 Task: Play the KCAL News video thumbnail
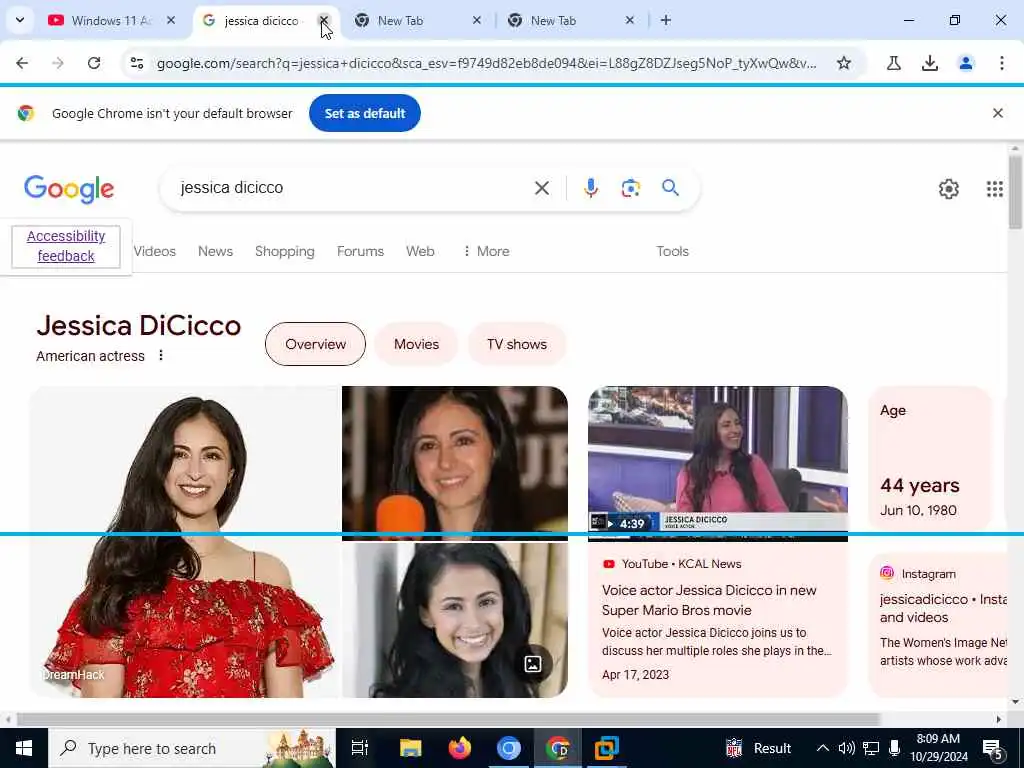(x=718, y=463)
